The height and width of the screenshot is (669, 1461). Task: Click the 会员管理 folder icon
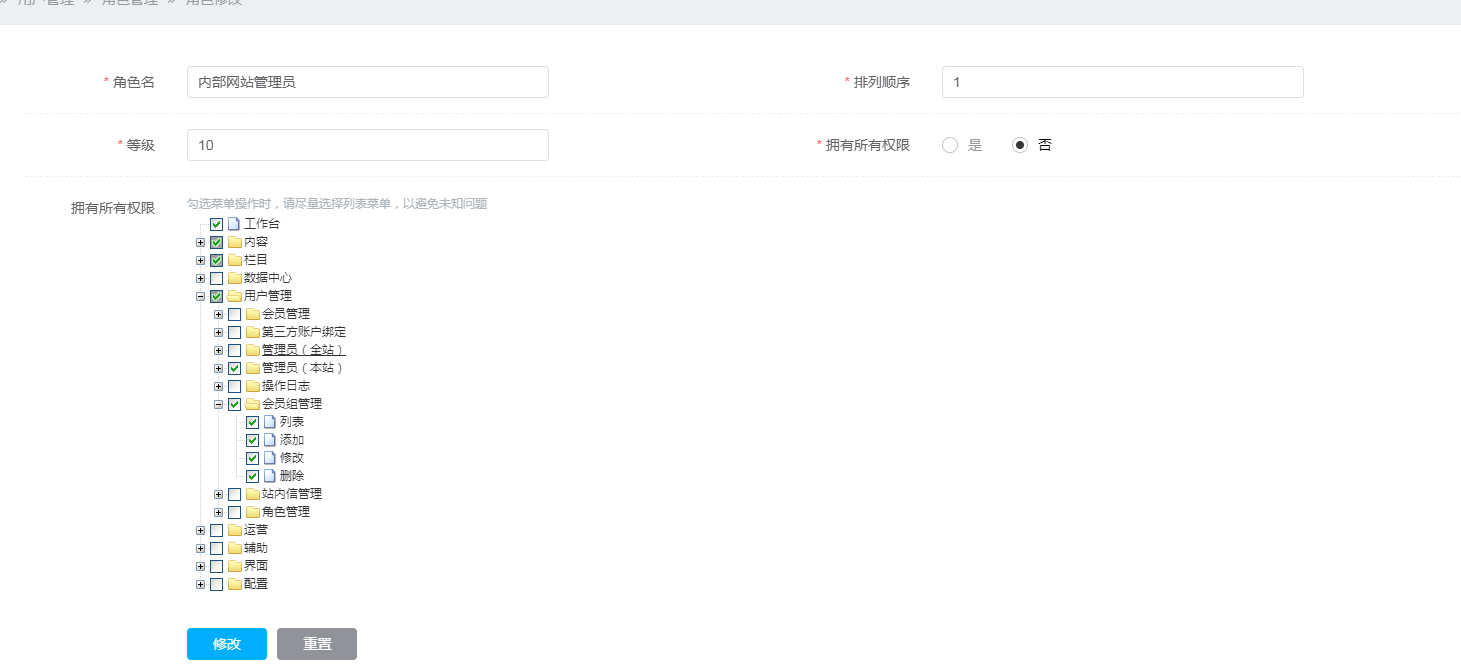[253, 314]
